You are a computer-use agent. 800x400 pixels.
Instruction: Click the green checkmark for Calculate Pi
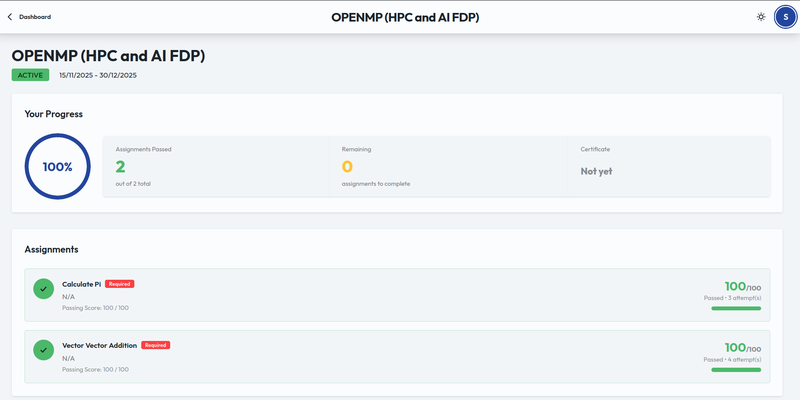[43, 289]
